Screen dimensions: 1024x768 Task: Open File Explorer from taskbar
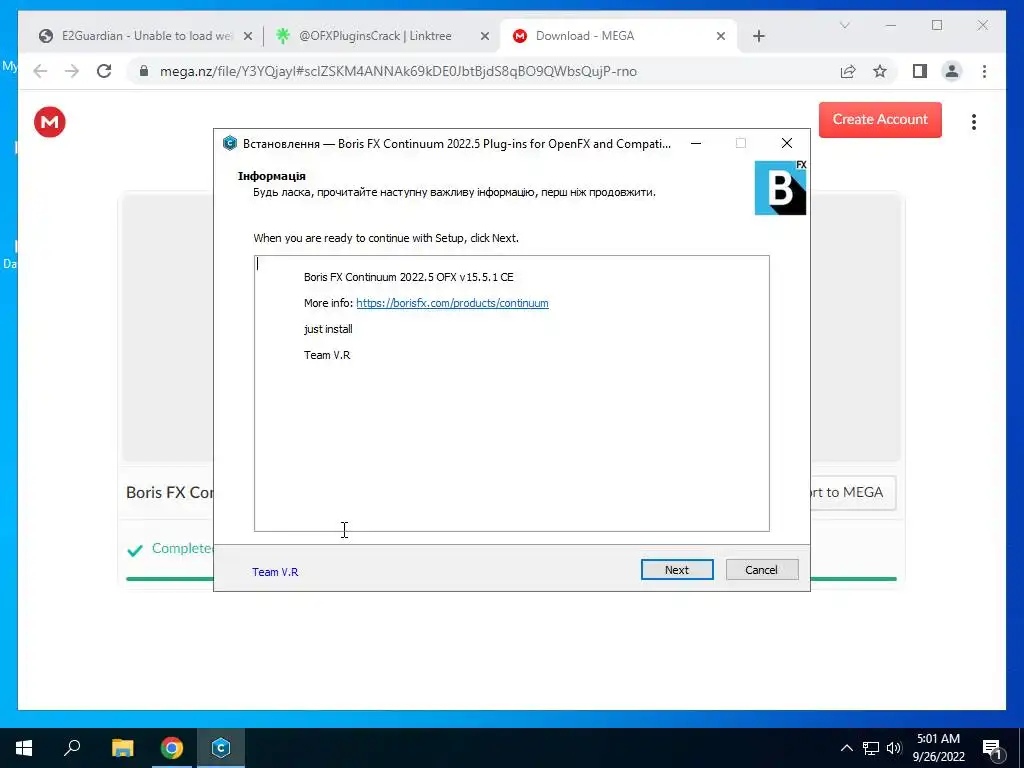coord(122,748)
